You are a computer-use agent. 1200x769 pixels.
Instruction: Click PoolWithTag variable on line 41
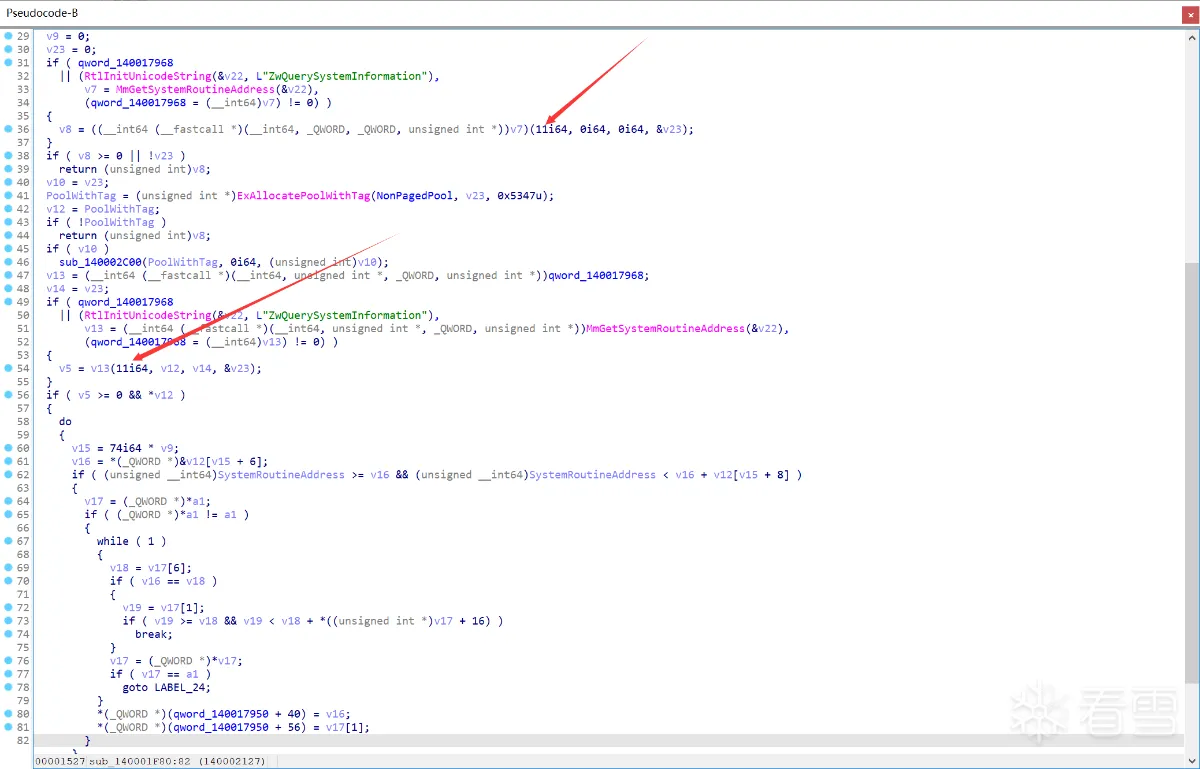[x=81, y=195]
